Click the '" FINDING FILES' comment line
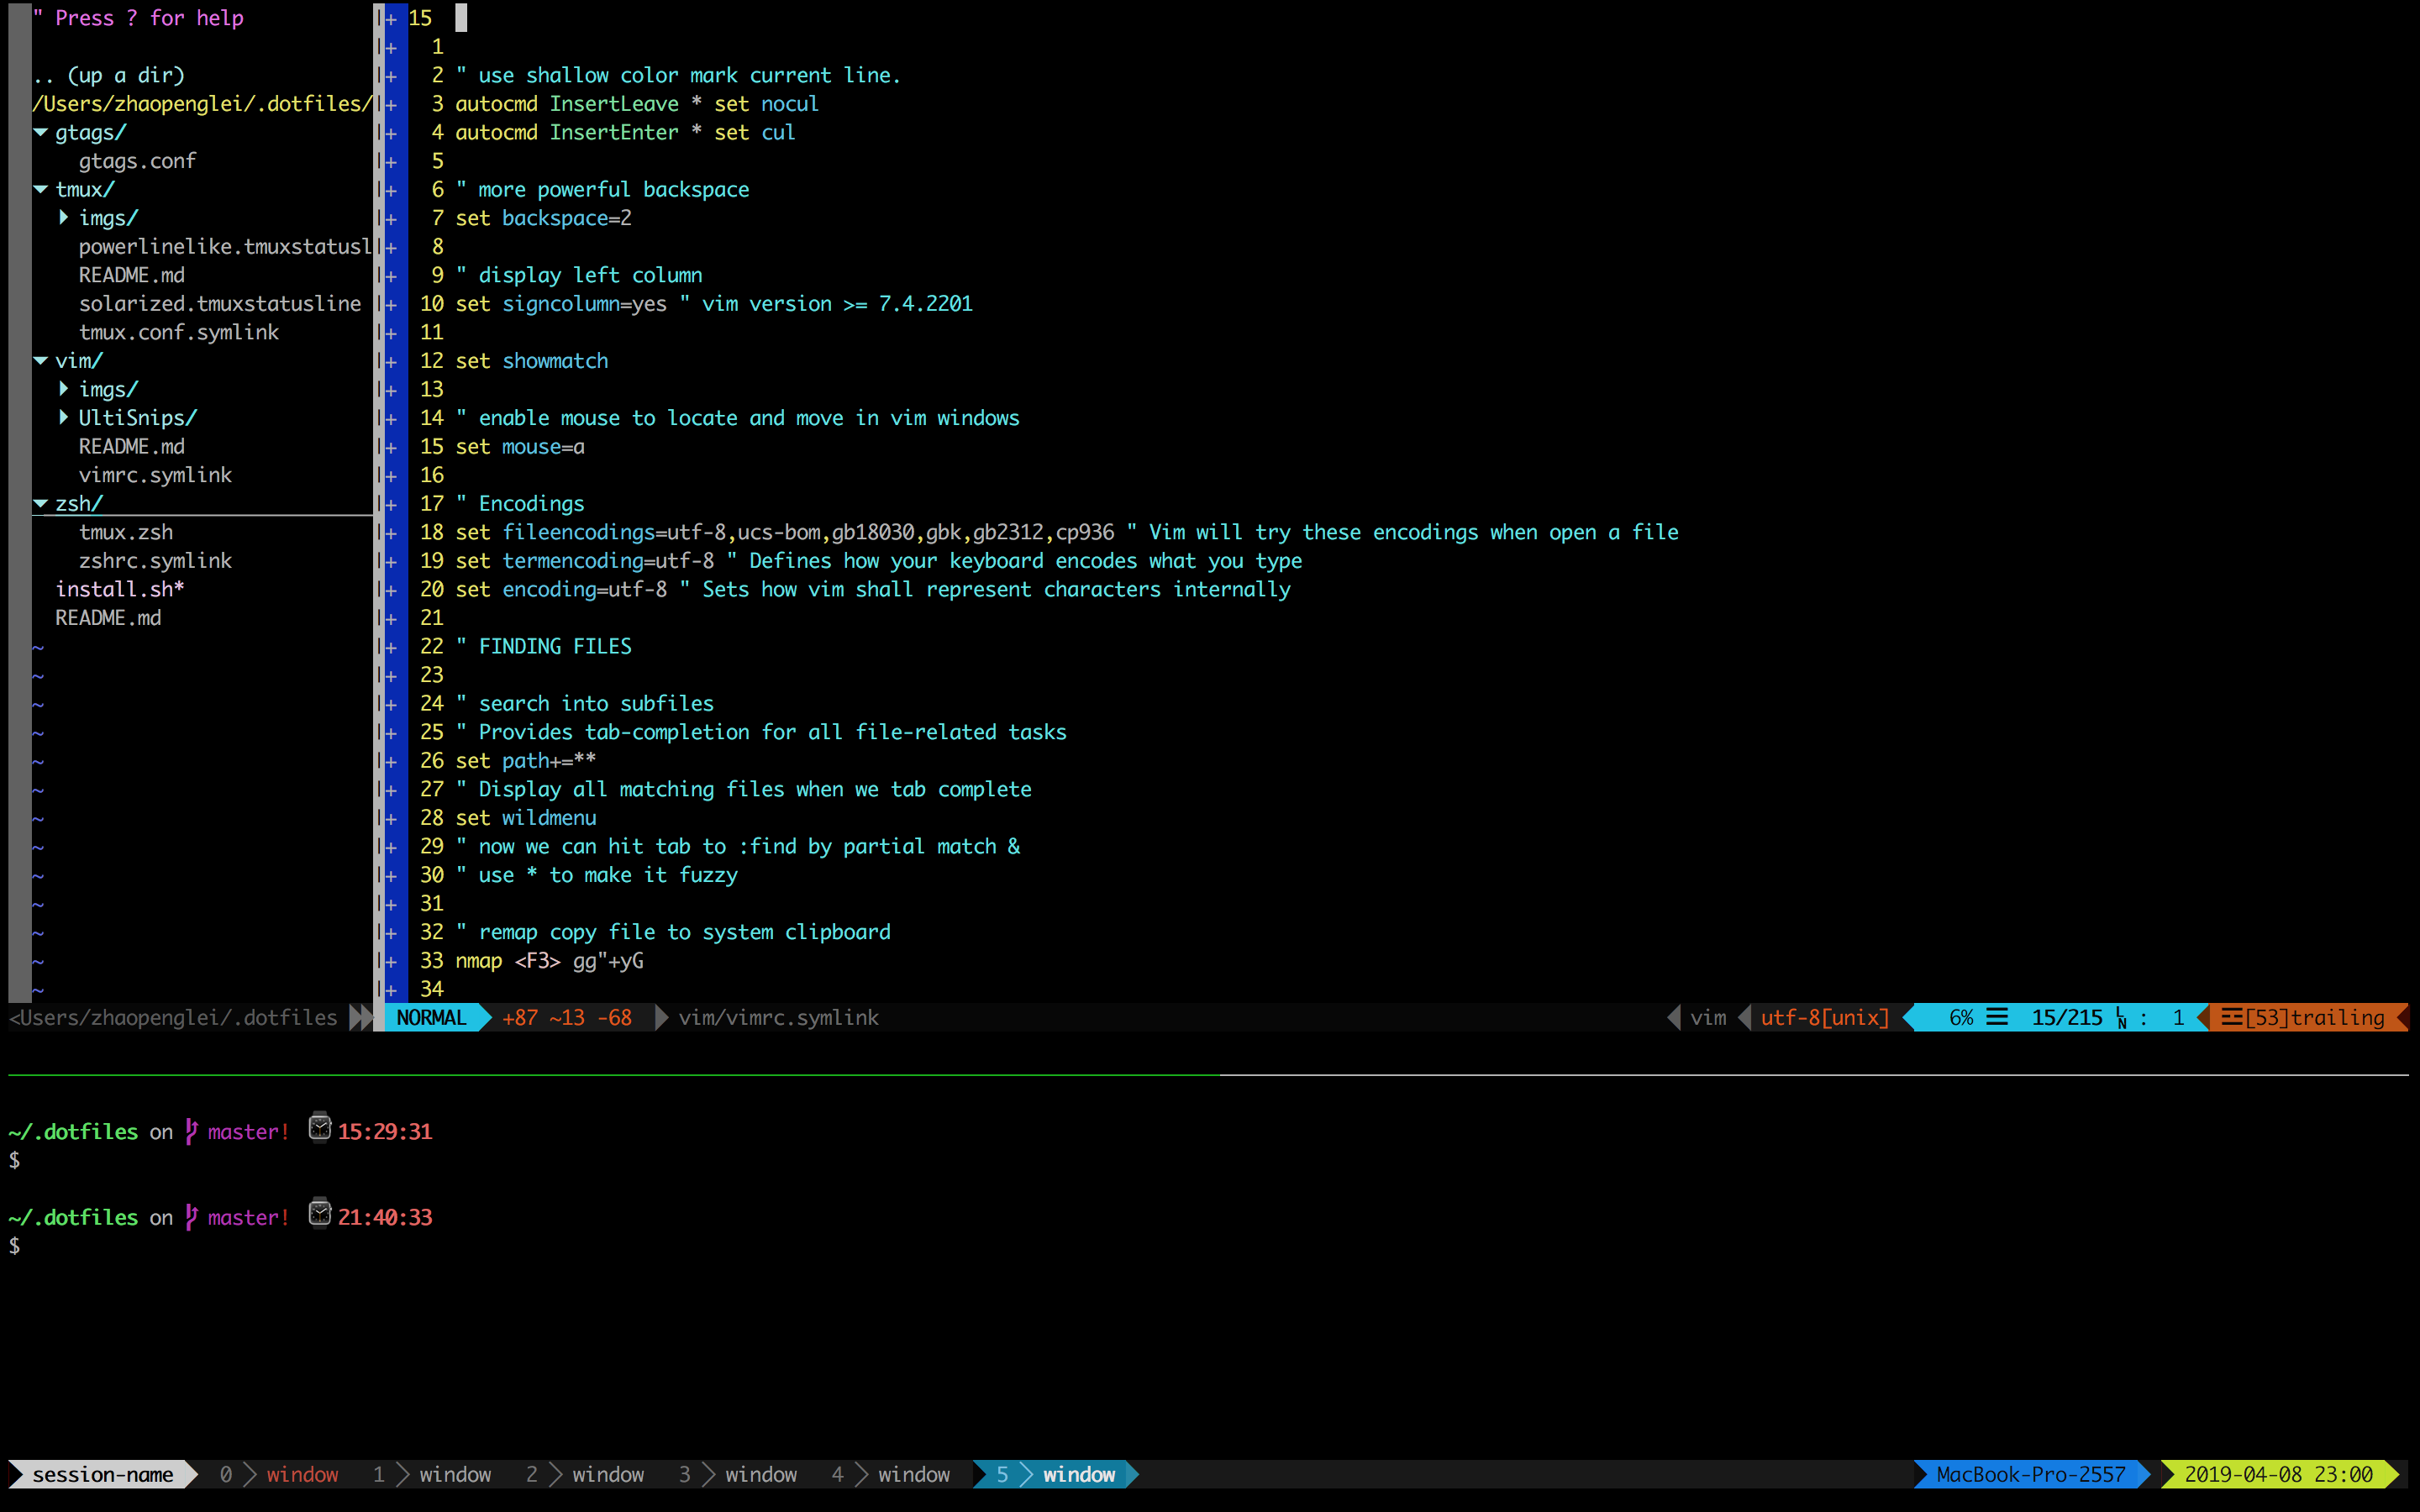Screen dimensions: 2420x1512 [x=544, y=647]
